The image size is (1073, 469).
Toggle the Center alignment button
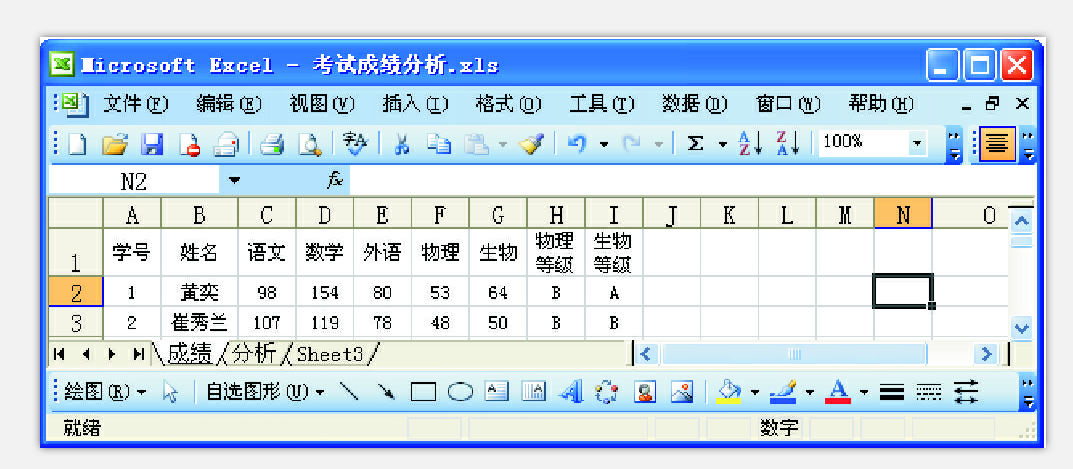point(995,144)
